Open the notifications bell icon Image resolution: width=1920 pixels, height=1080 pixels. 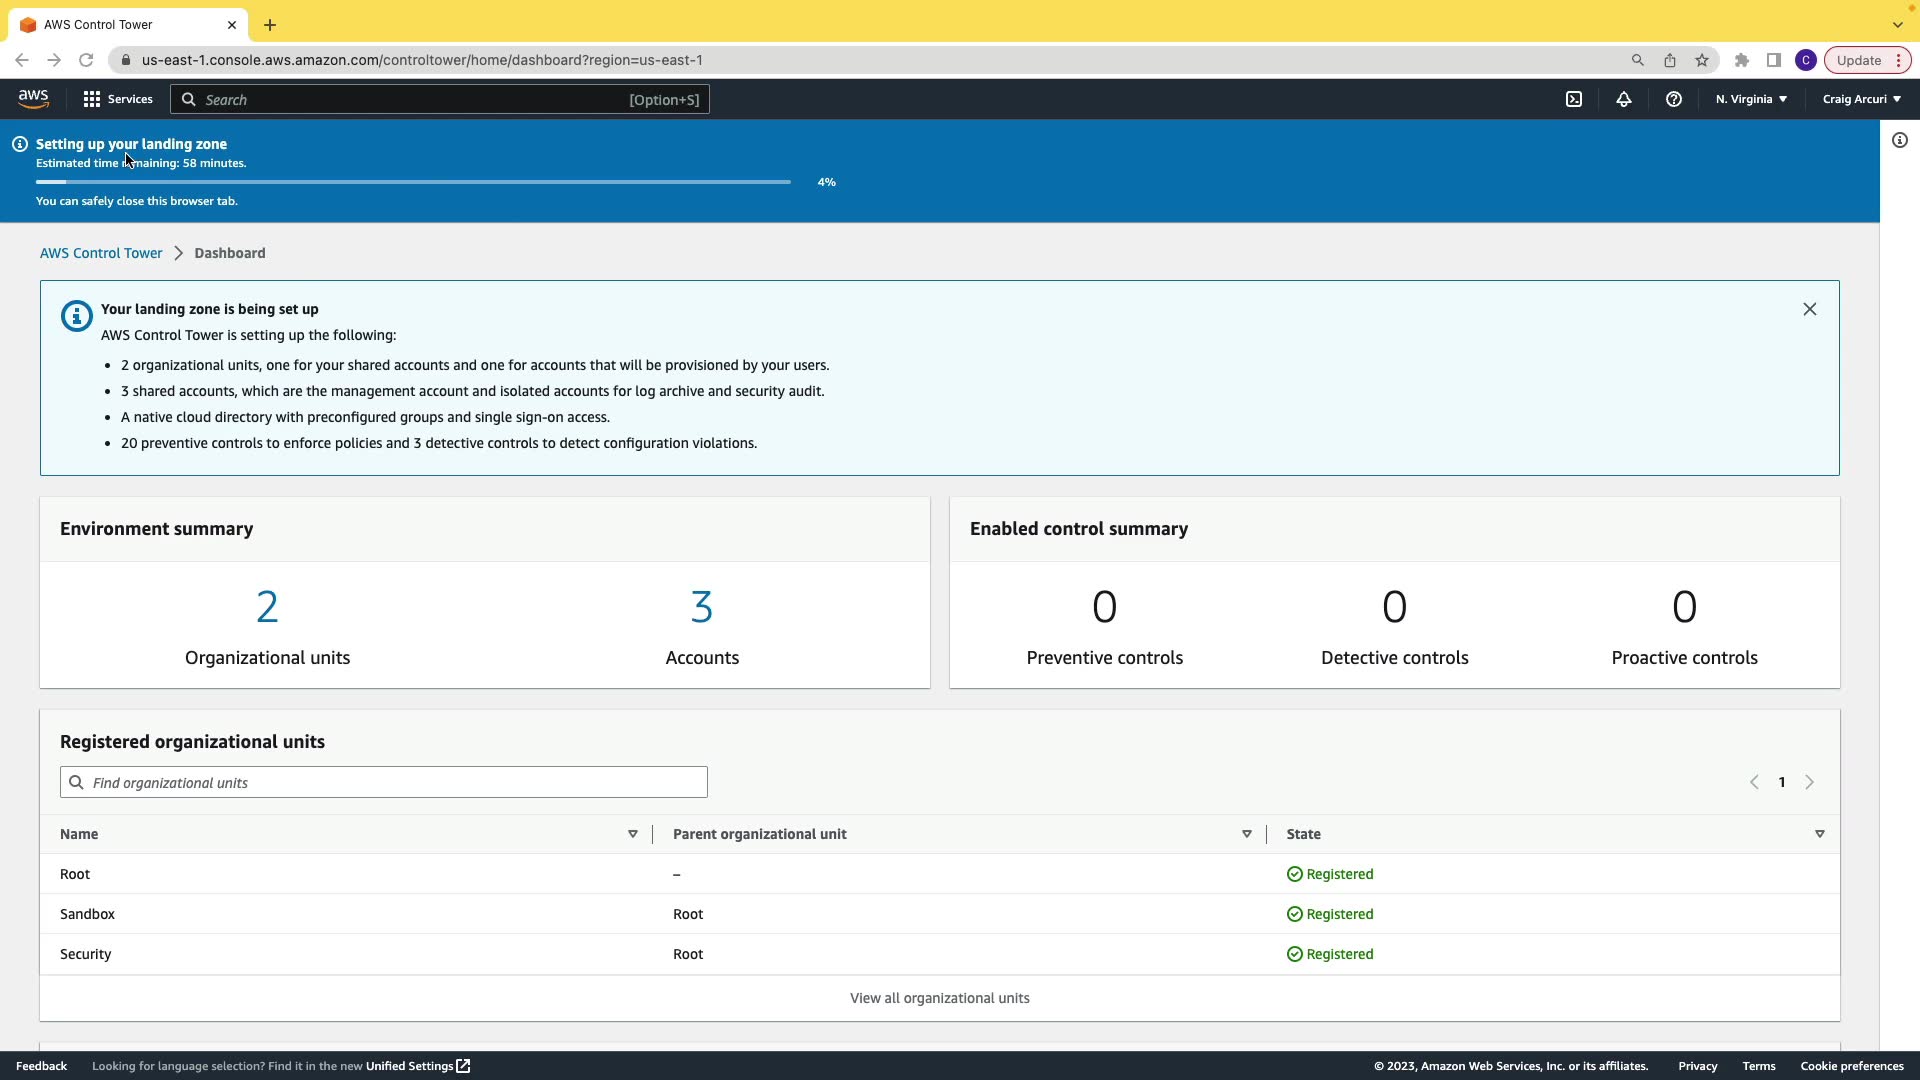[x=1624, y=99]
